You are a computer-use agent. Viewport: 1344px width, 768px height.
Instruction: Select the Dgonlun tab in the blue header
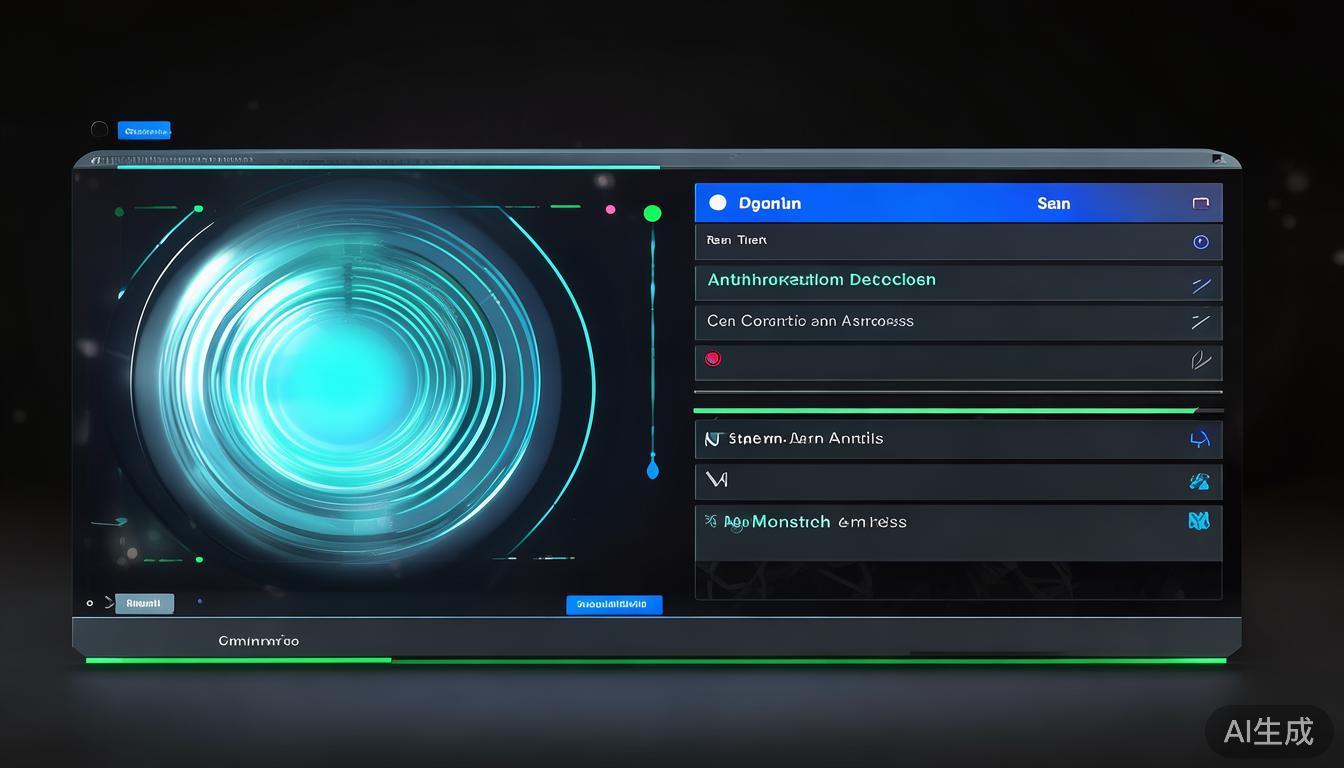point(769,203)
